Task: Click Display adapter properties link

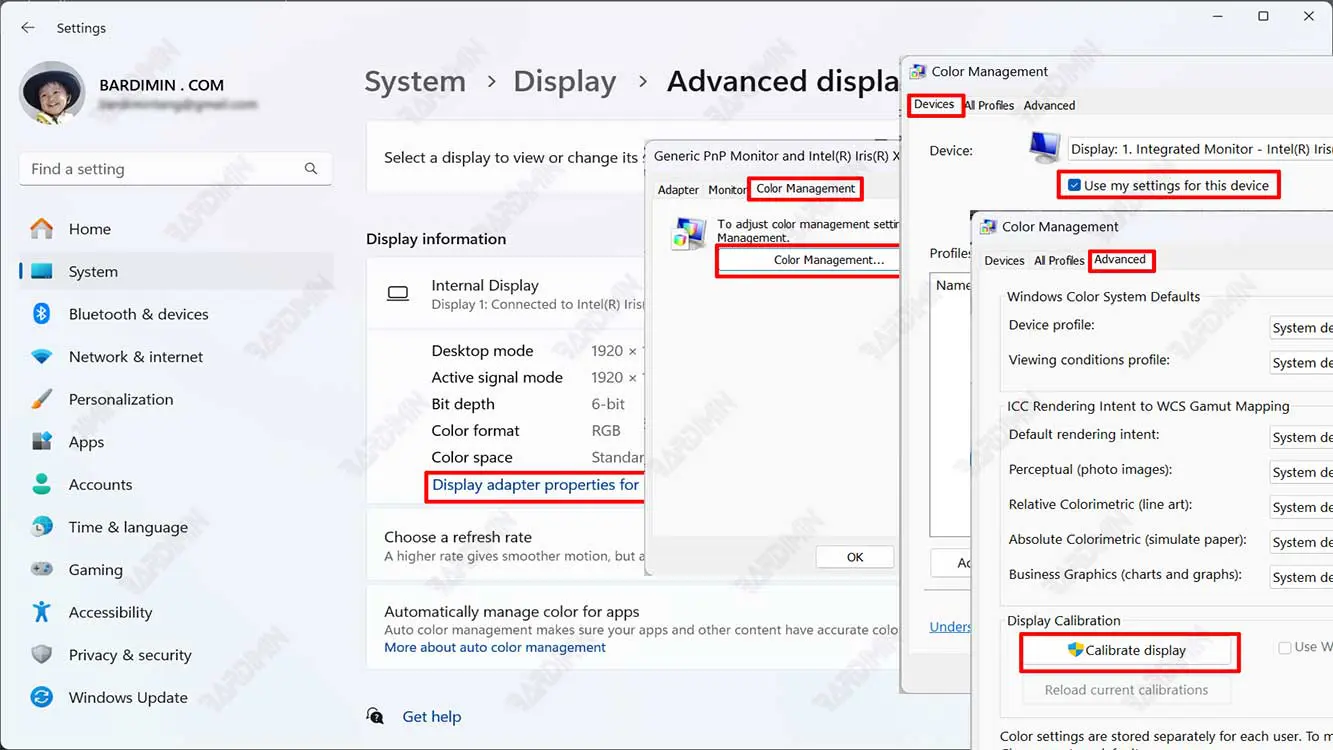Action: tap(535, 485)
